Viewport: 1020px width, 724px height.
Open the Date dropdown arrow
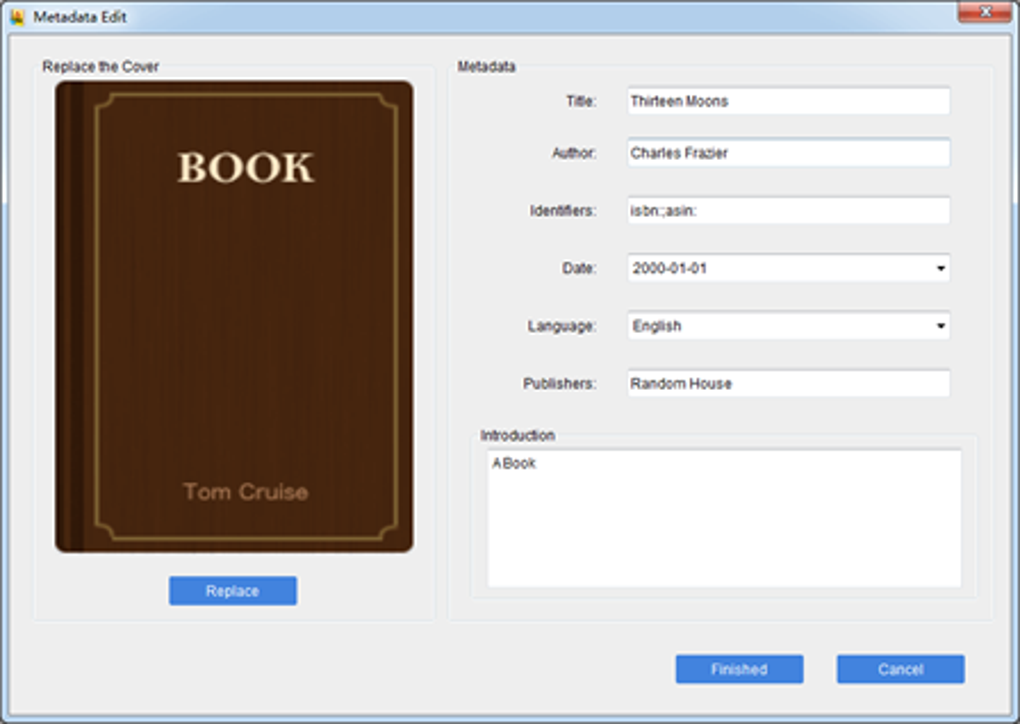pyautogui.click(x=941, y=268)
